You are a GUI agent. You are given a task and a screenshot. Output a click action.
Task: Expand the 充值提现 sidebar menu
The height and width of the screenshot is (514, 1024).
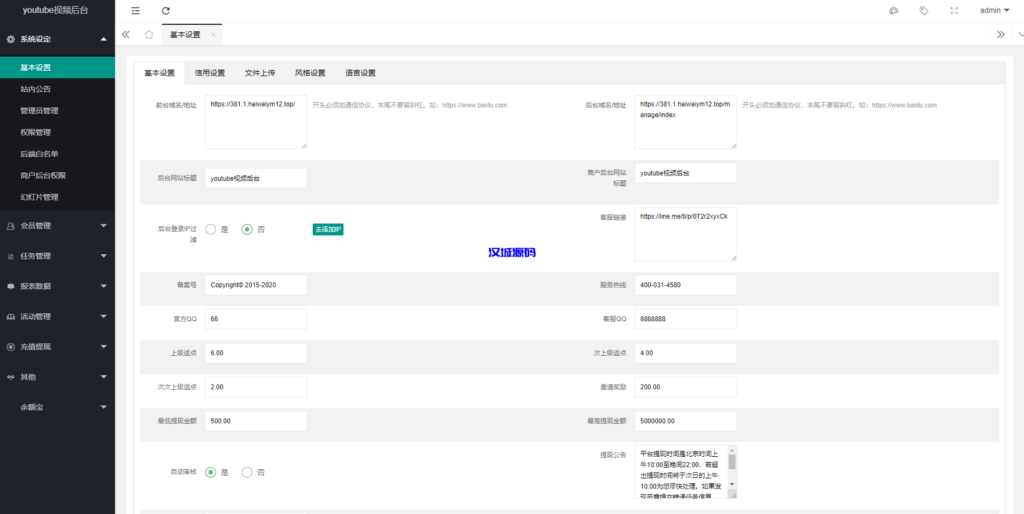(57, 347)
